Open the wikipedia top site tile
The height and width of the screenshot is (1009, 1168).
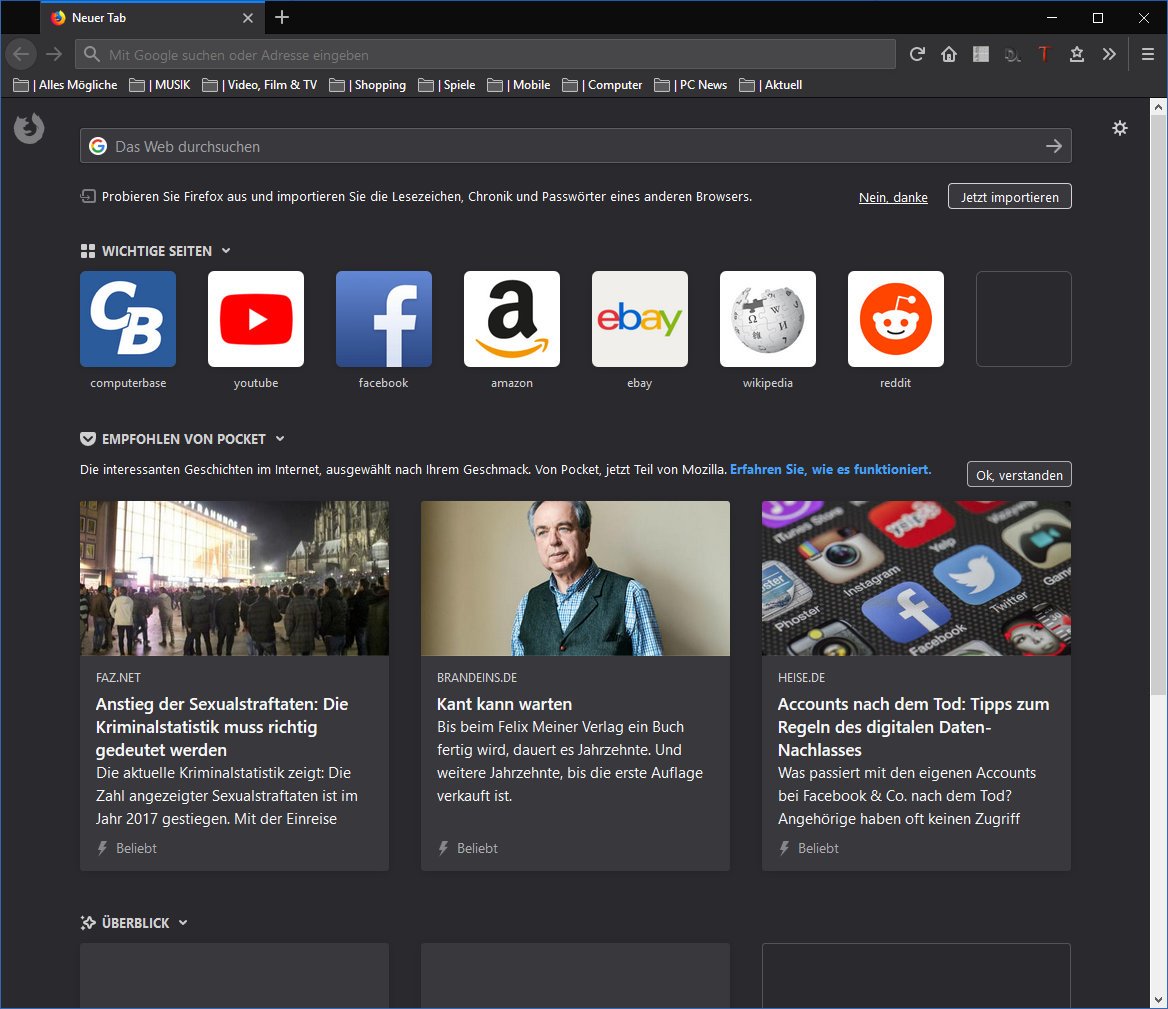point(768,319)
